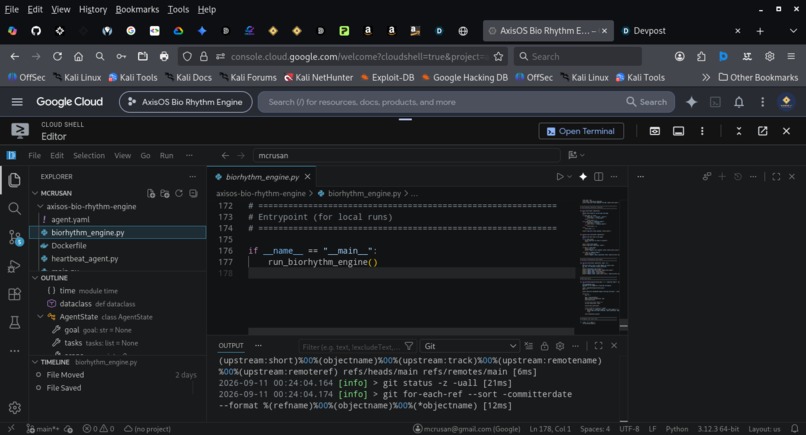This screenshot has height=435, width=806.
Task: Click the main*+ branch in status bar
Action: click(x=44, y=428)
